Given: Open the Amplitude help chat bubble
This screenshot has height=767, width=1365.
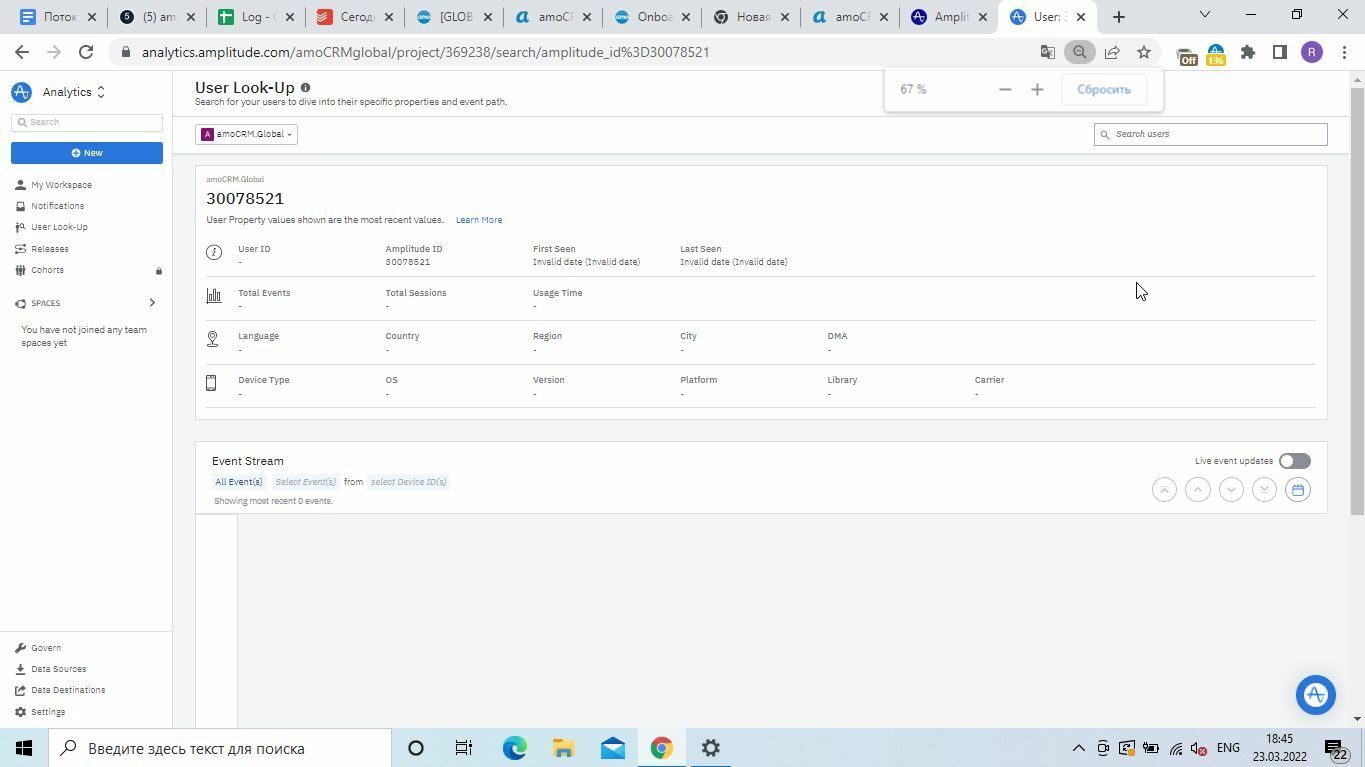Looking at the screenshot, I should 1315,694.
